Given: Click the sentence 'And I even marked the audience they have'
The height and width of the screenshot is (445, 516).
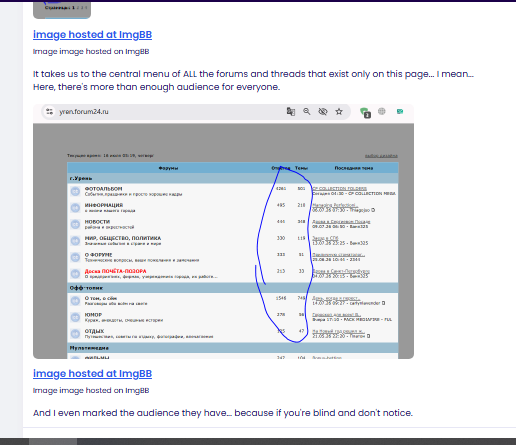Looking at the screenshot, I should (x=223, y=413).
